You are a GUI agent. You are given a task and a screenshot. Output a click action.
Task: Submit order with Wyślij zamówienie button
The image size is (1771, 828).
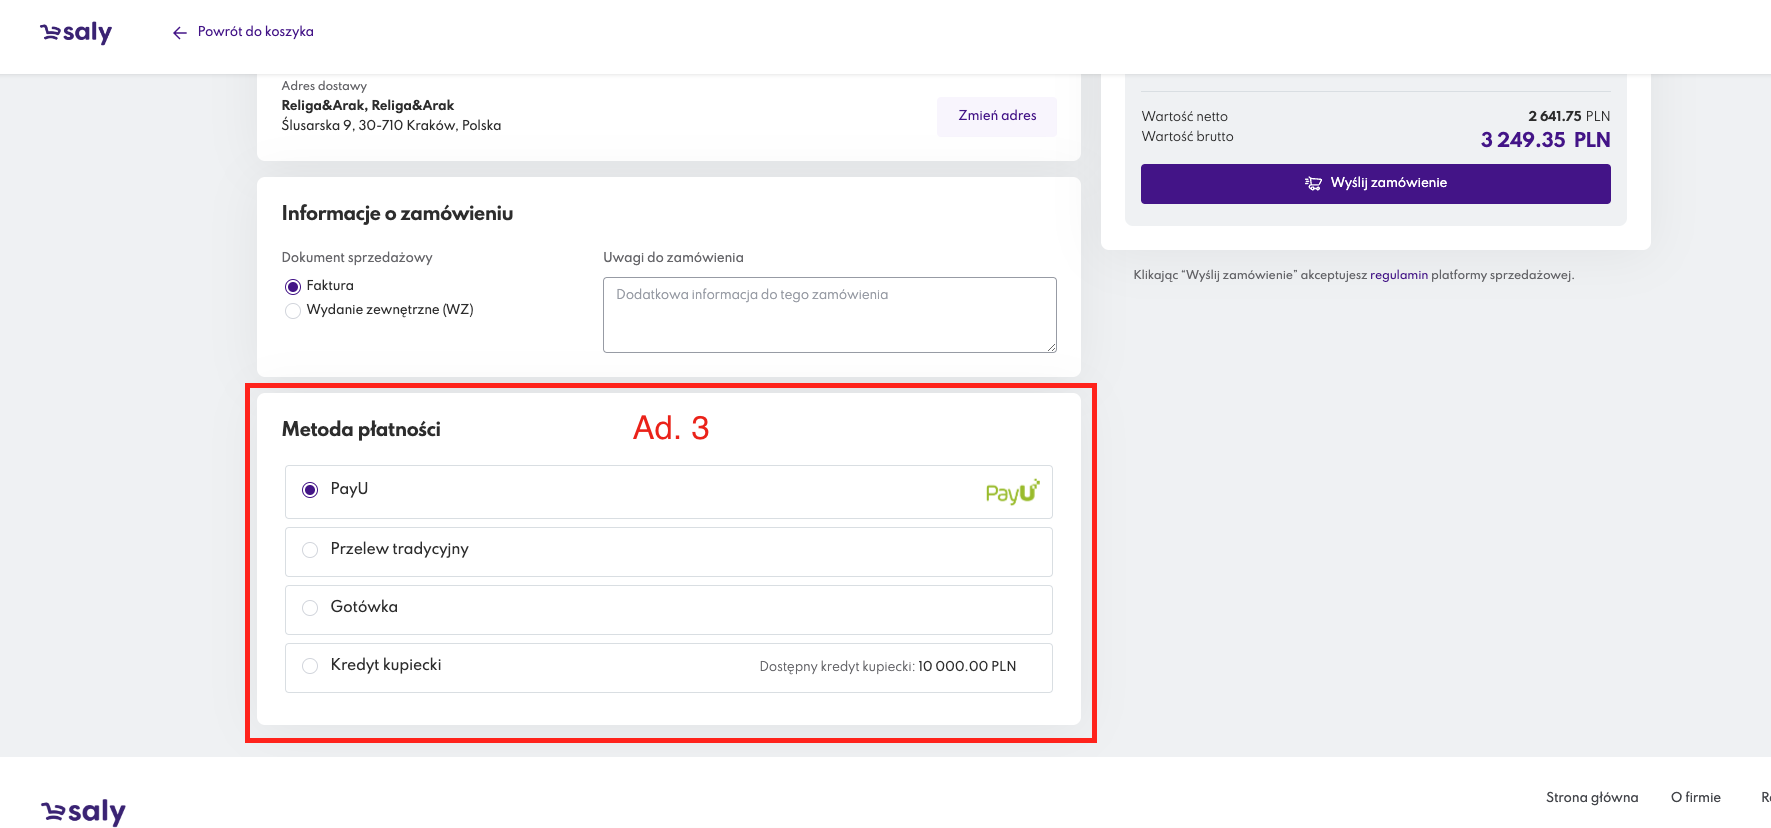click(x=1375, y=184)
